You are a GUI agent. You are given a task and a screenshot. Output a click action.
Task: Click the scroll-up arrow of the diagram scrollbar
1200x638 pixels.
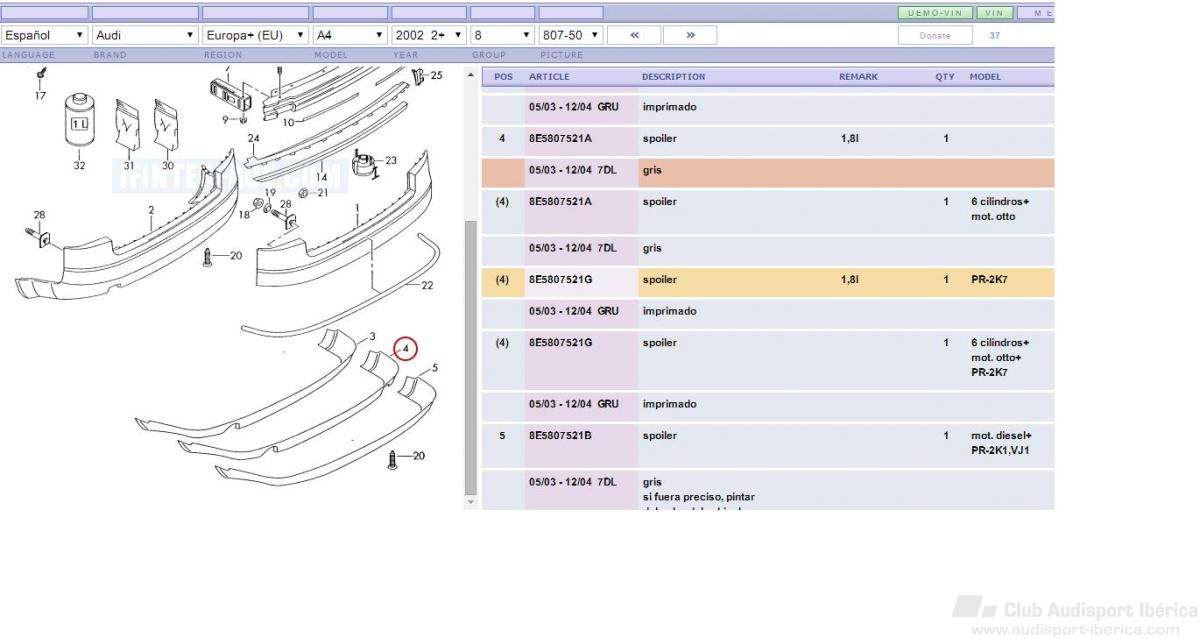click(471, 73)
